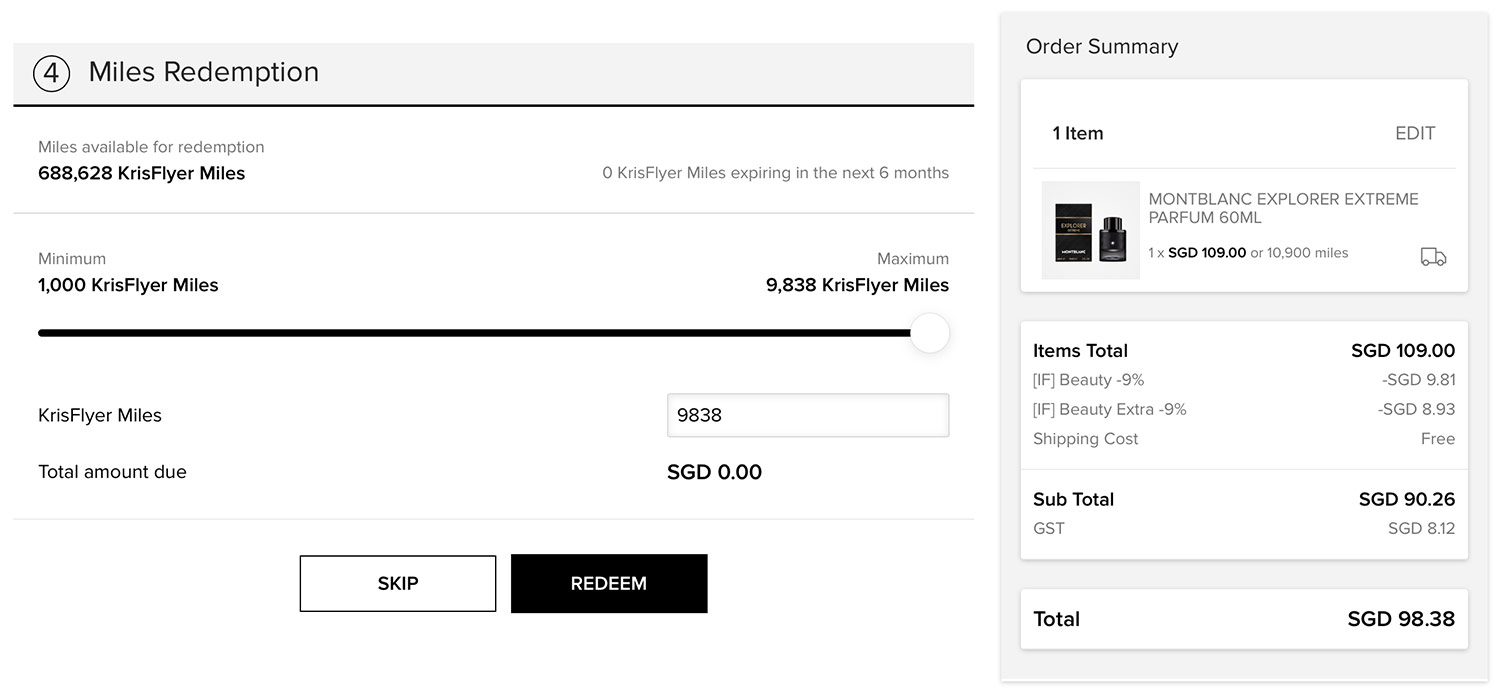Screen dimensions: 1500x693
Task: Select the Montblanc Explorer Extreme product name
Action: coord(1282,208)
